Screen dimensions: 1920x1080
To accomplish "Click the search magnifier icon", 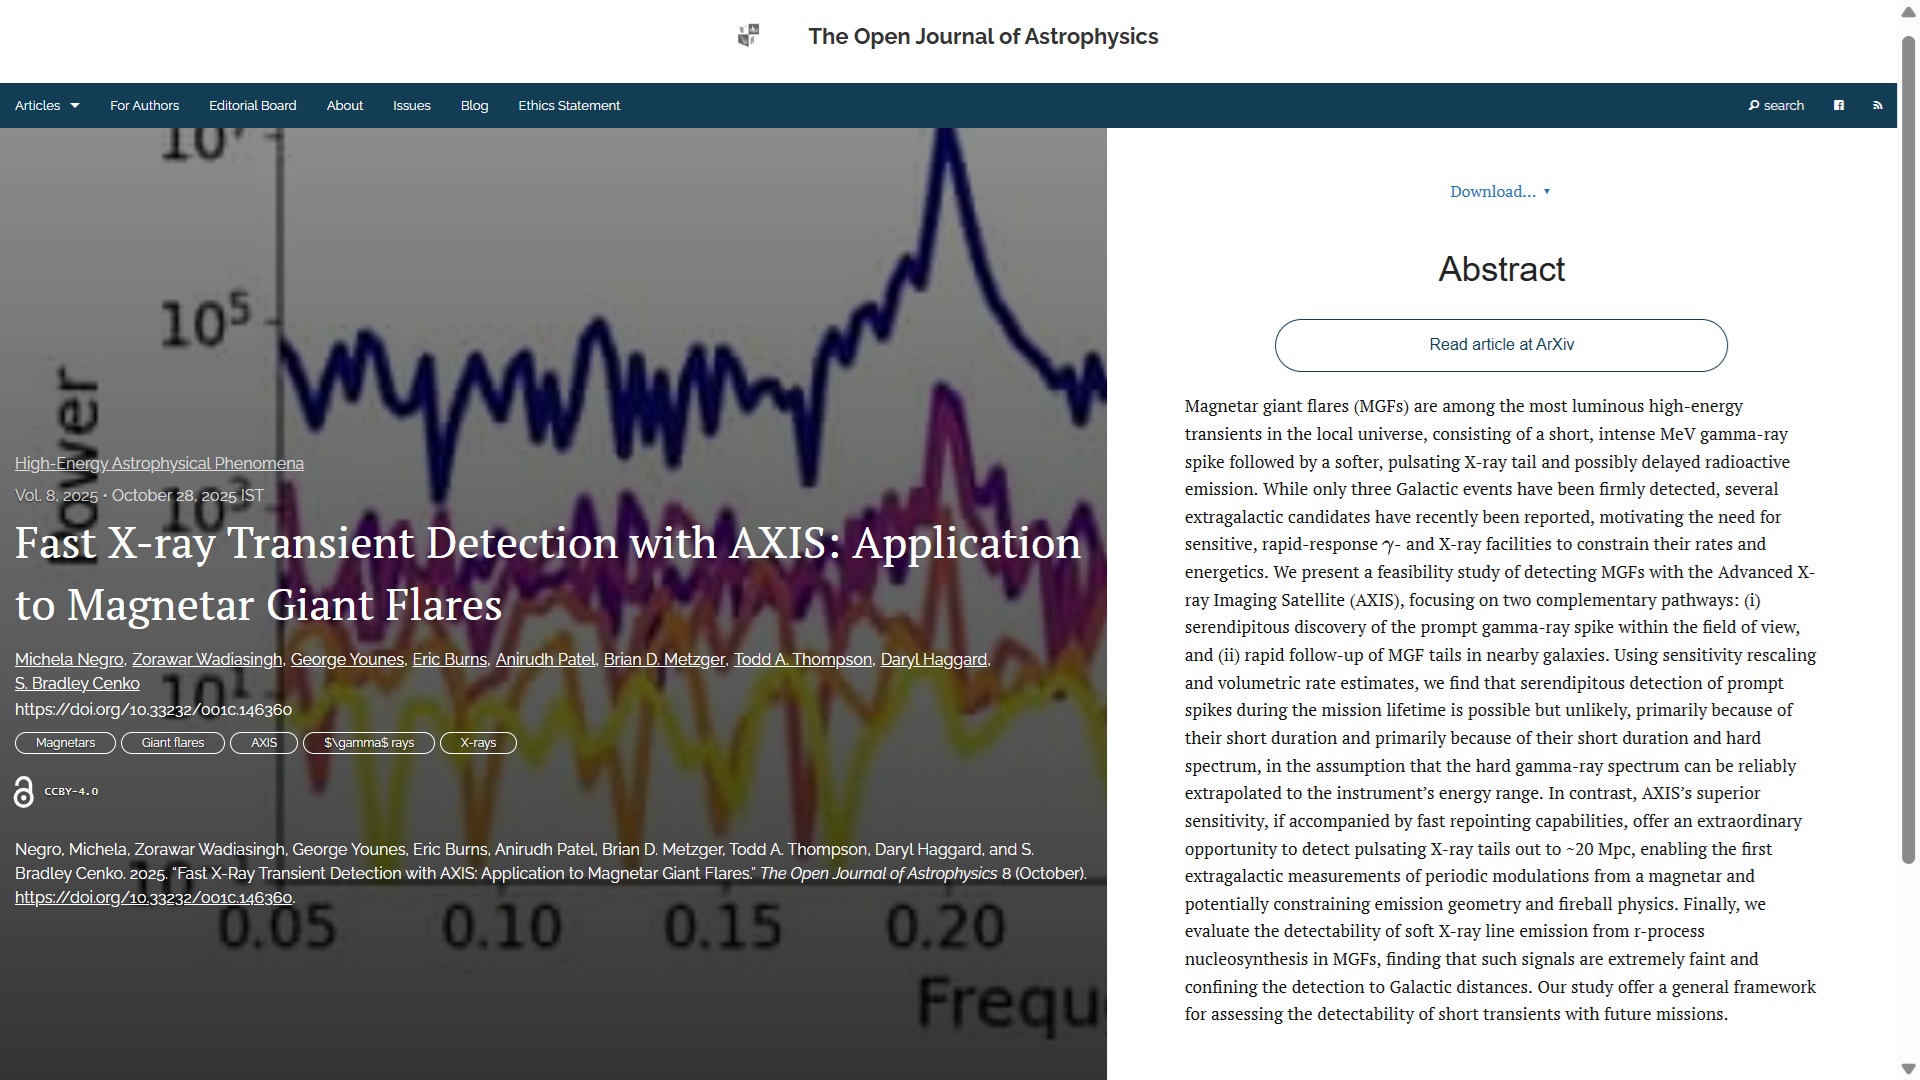I will pyautogui.click(x=1753, y=105).
